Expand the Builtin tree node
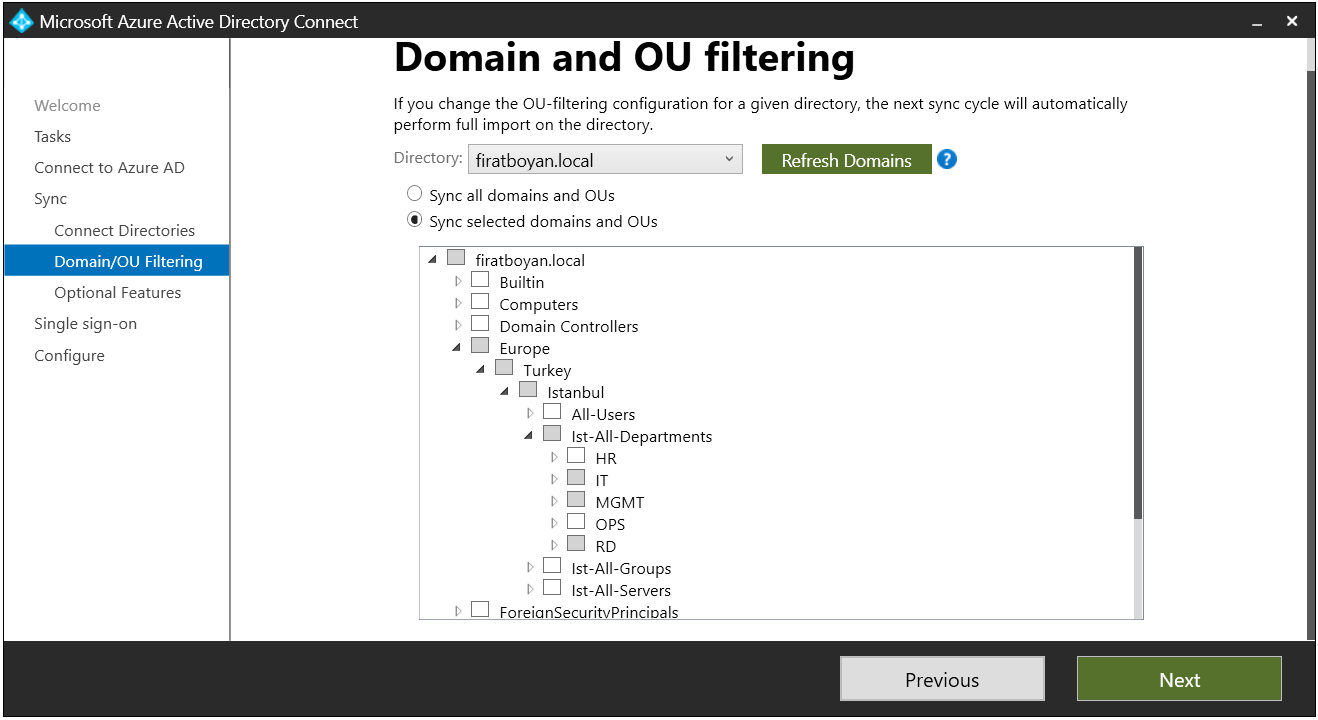Viewport: 1318px width, 720px height. point(458,282)
